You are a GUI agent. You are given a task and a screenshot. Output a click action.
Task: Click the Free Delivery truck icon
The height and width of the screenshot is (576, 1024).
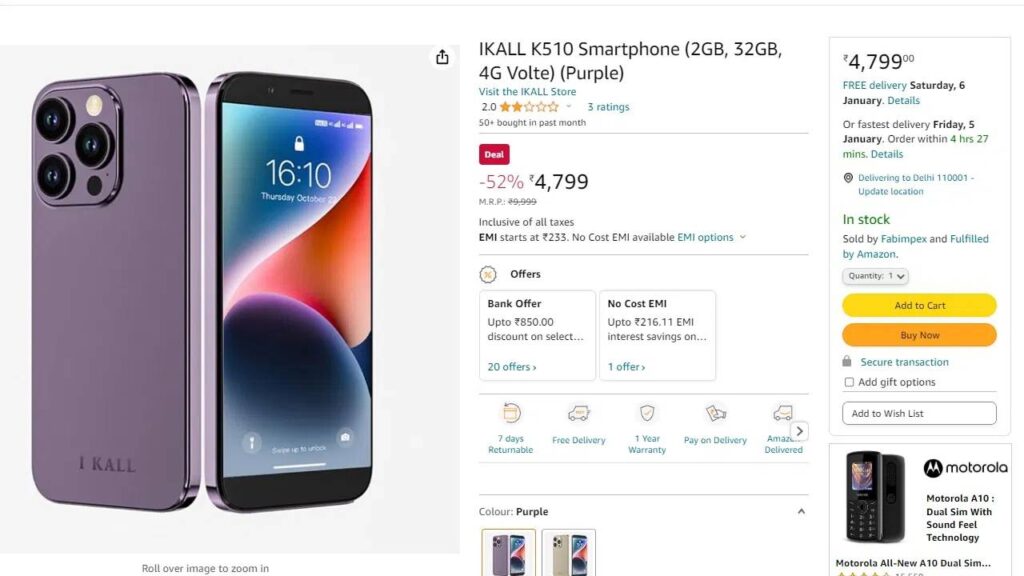(579, 413)
